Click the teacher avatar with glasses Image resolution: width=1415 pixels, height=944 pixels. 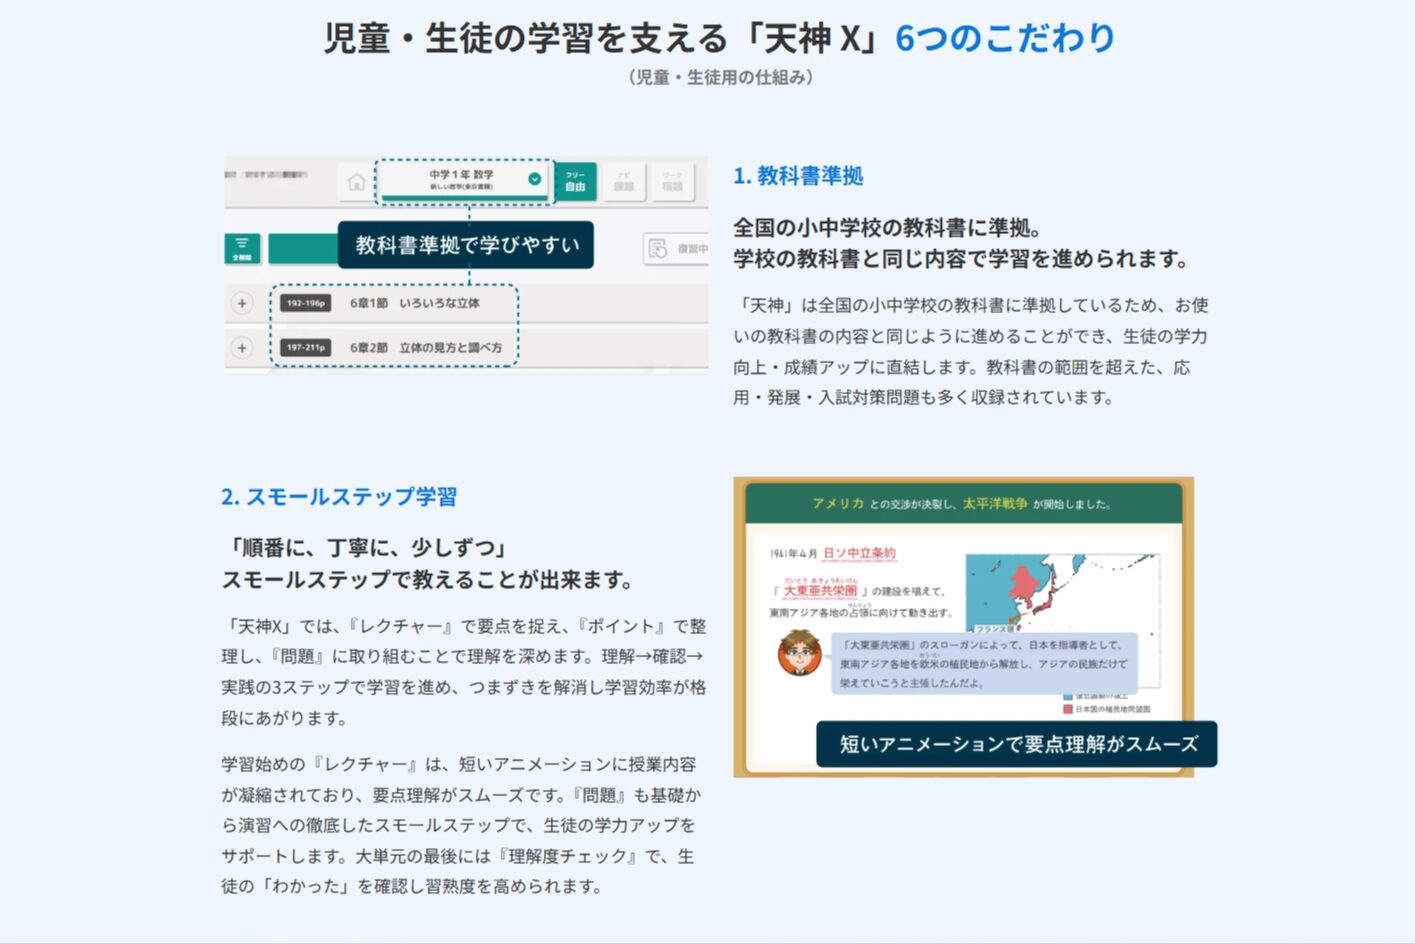pyautogui.click(x=799, y=653)
